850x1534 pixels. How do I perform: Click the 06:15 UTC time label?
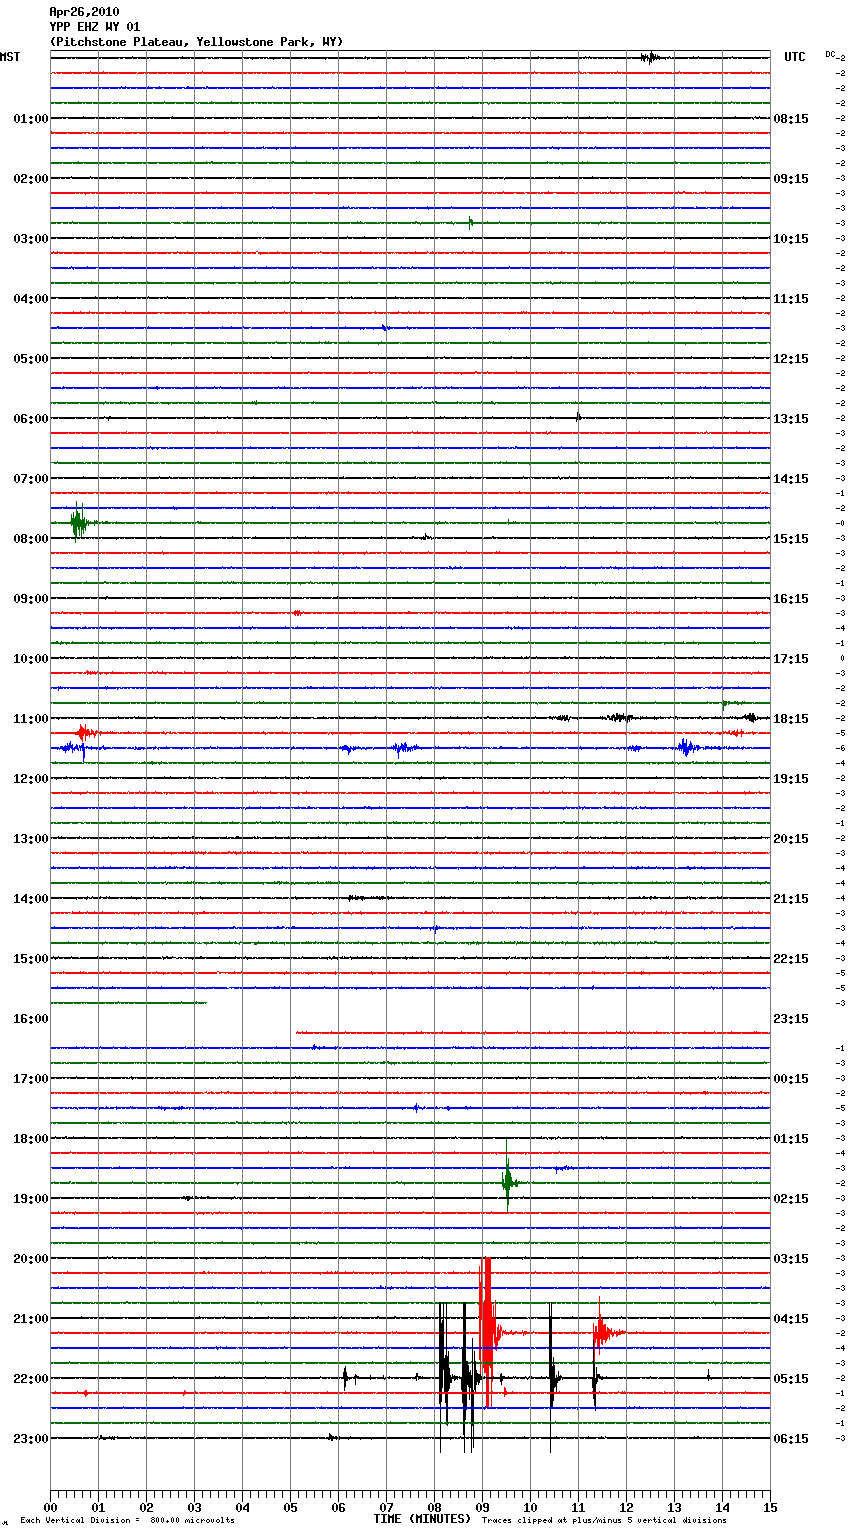coord(791,1439)
